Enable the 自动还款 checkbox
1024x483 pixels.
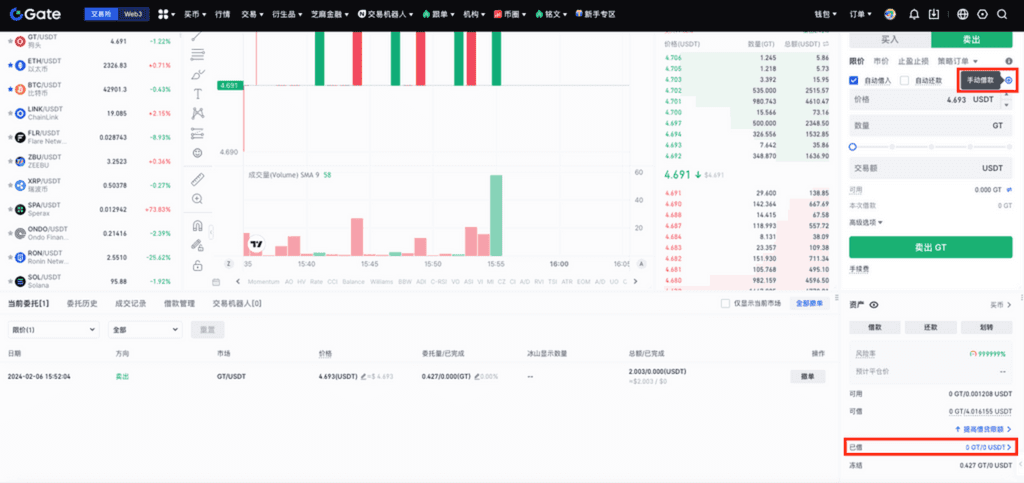click(905, 80)
